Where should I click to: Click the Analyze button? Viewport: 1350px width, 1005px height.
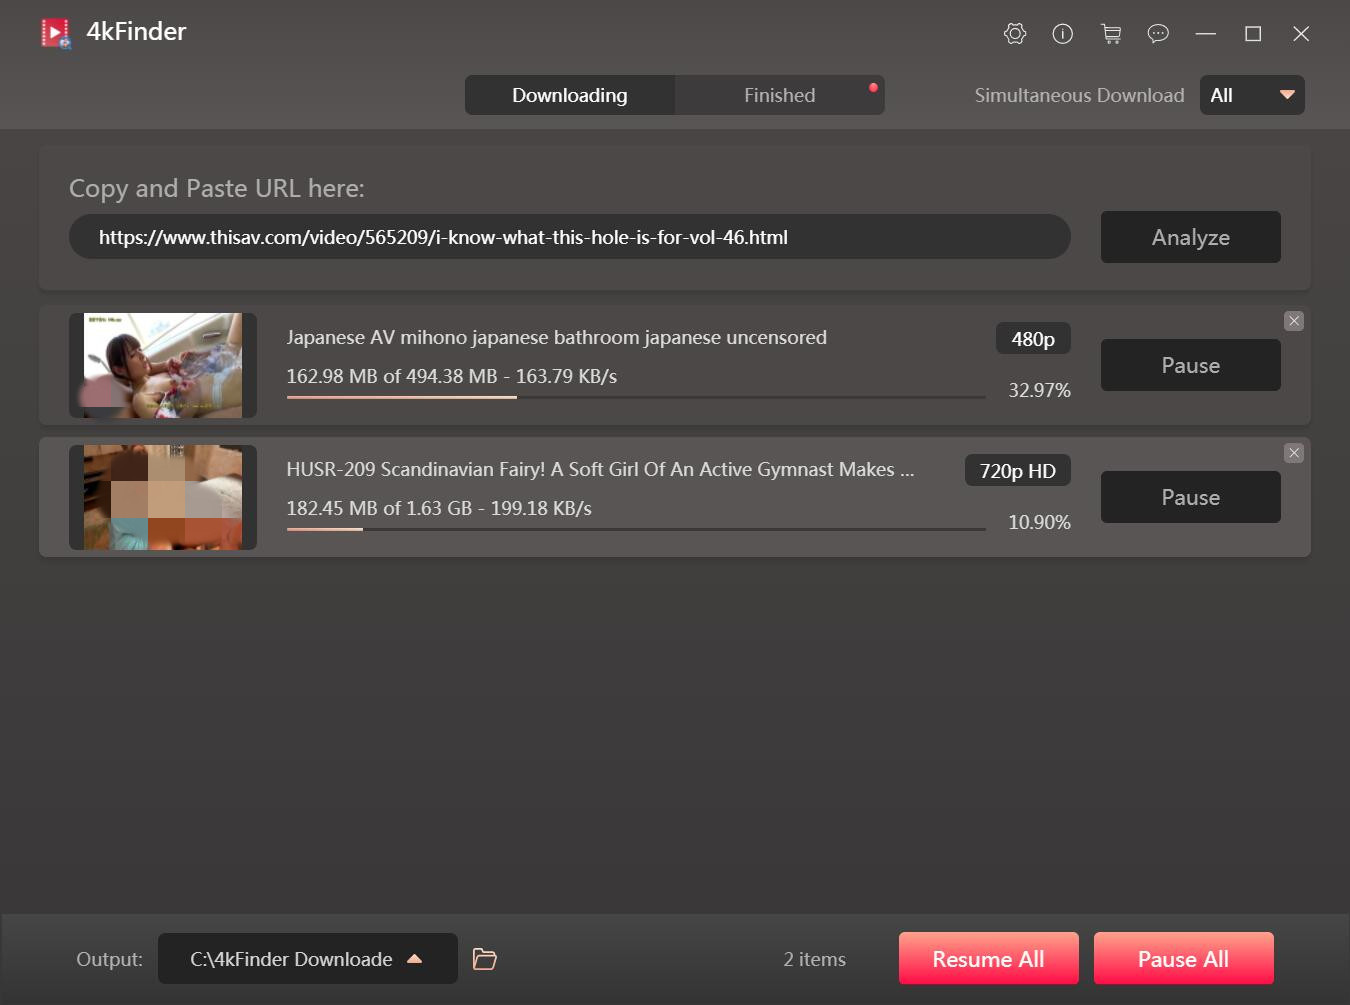tap(1190, 237)
